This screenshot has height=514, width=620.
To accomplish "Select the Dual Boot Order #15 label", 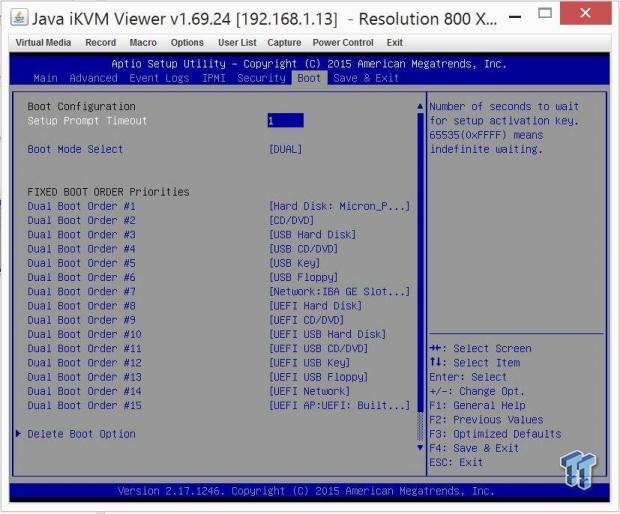I will click(x=84, y=405).
